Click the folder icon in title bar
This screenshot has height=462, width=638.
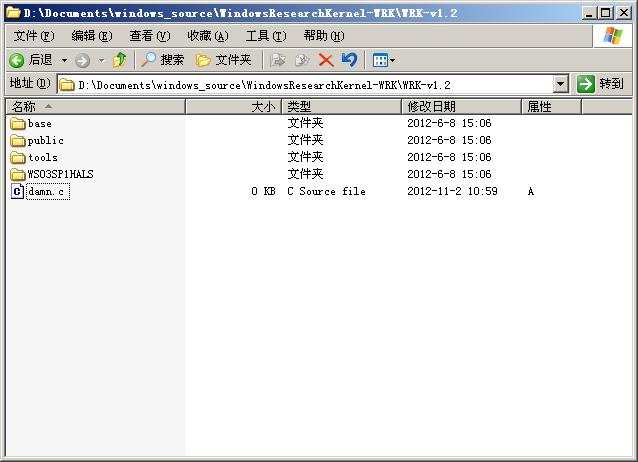pos(13,13)
